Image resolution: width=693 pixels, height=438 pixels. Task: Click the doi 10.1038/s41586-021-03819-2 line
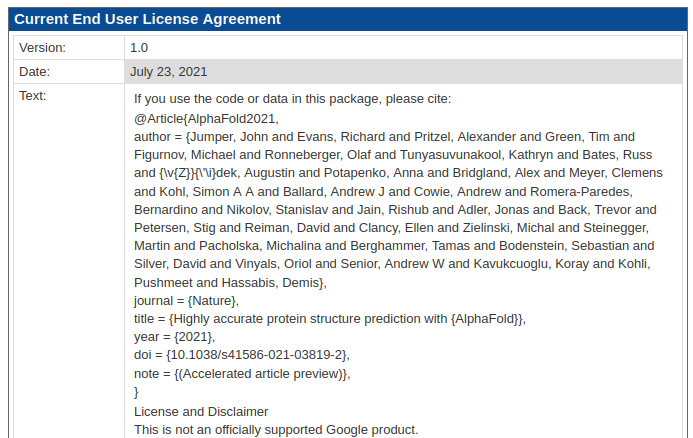pos(241,355)
